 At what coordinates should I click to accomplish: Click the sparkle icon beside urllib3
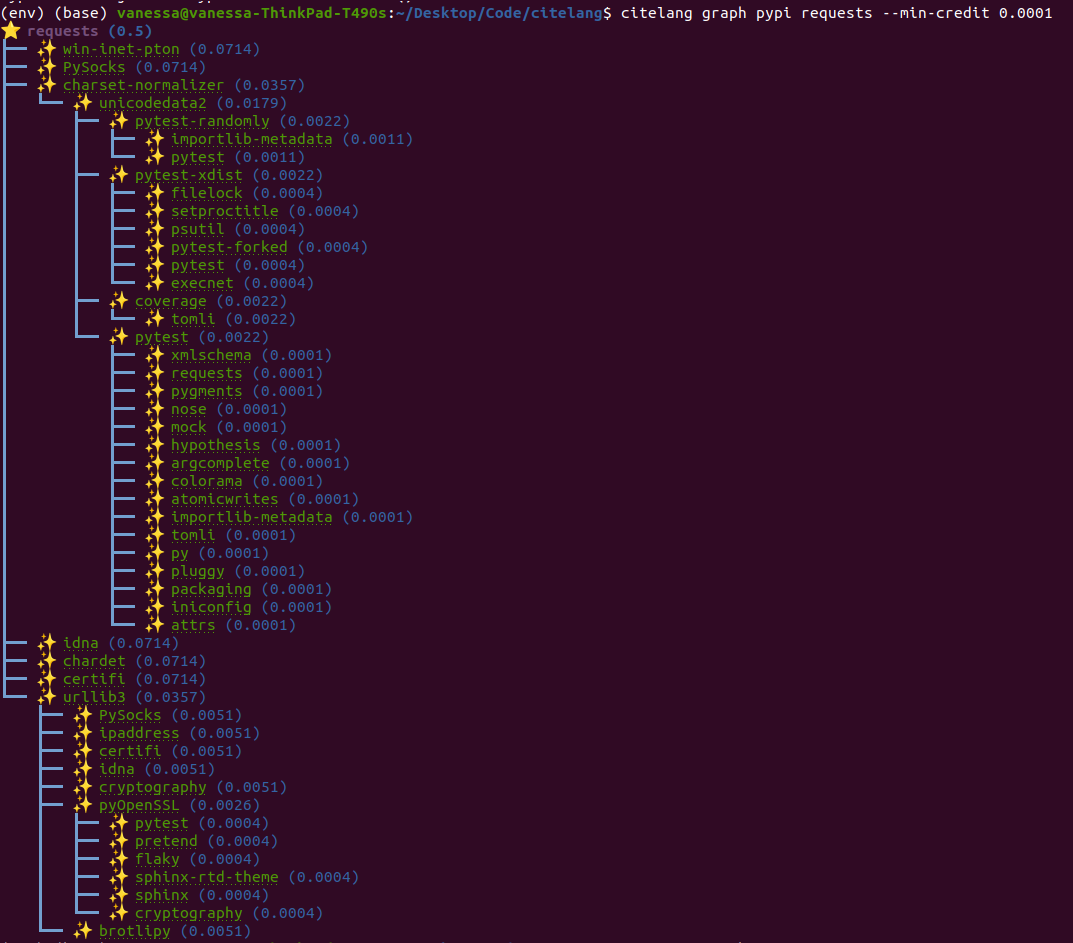point(47,697)
